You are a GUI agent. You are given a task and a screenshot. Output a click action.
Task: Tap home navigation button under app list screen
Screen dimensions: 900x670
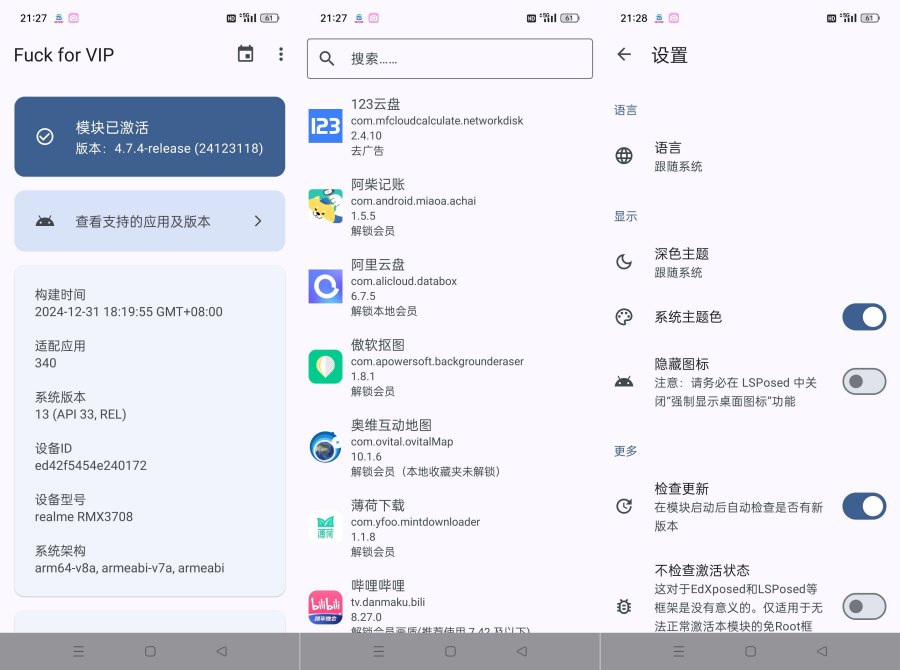pyautogui.click(x=451, y=651)
